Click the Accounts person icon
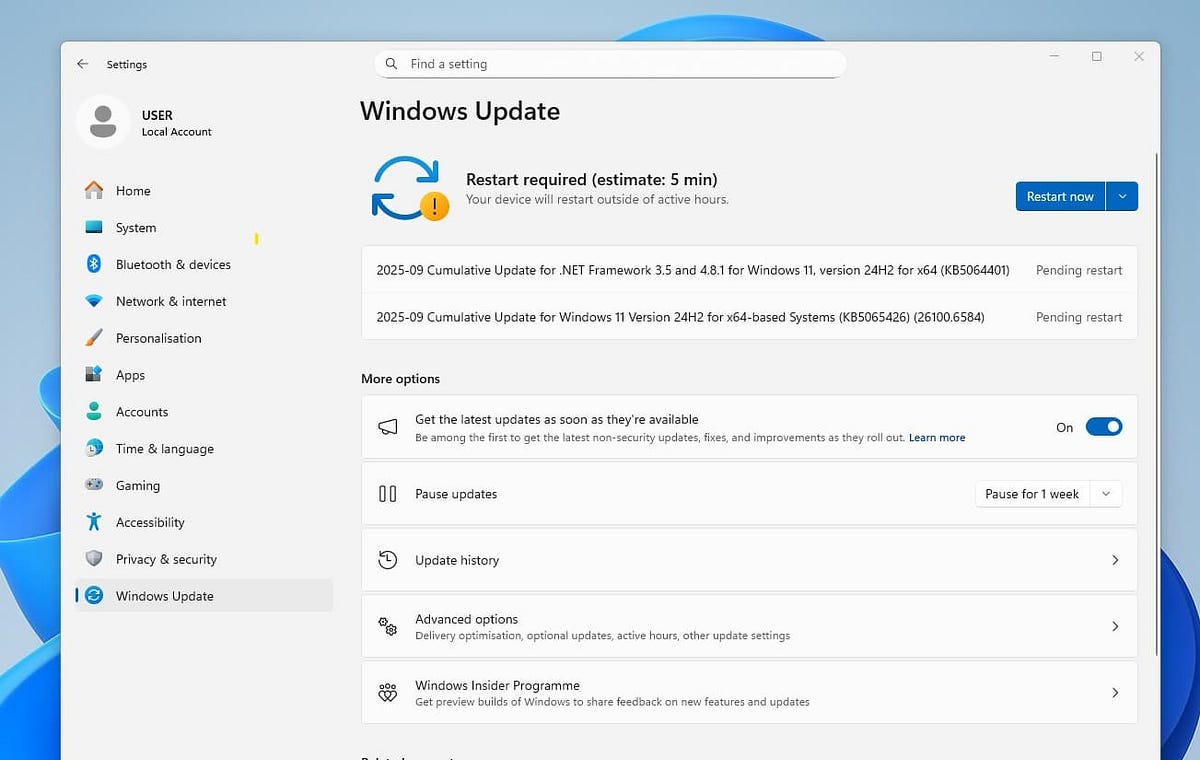The width and height of the screenshot is (1200, 760). [x=94, y=411]
